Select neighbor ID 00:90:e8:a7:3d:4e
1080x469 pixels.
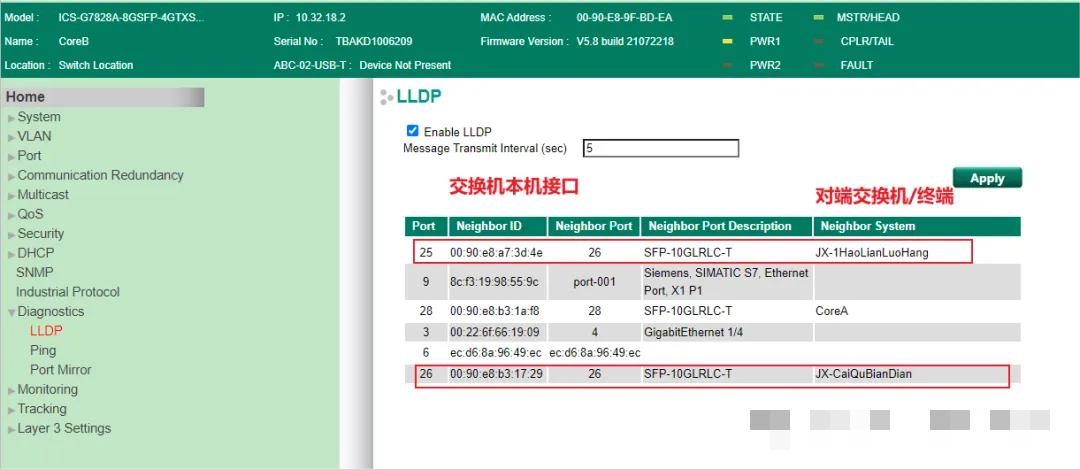tap(497, 253)
